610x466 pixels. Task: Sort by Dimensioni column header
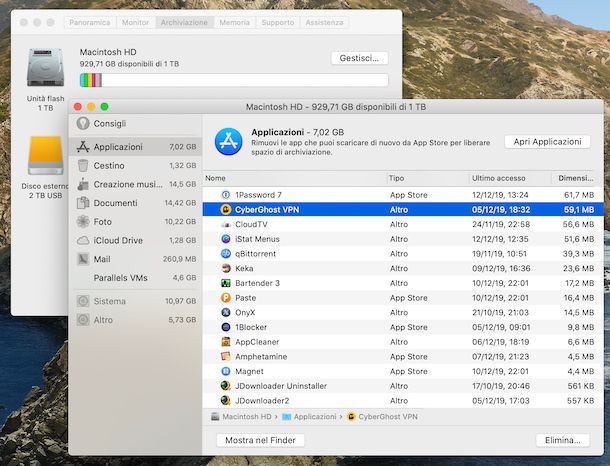576,178
